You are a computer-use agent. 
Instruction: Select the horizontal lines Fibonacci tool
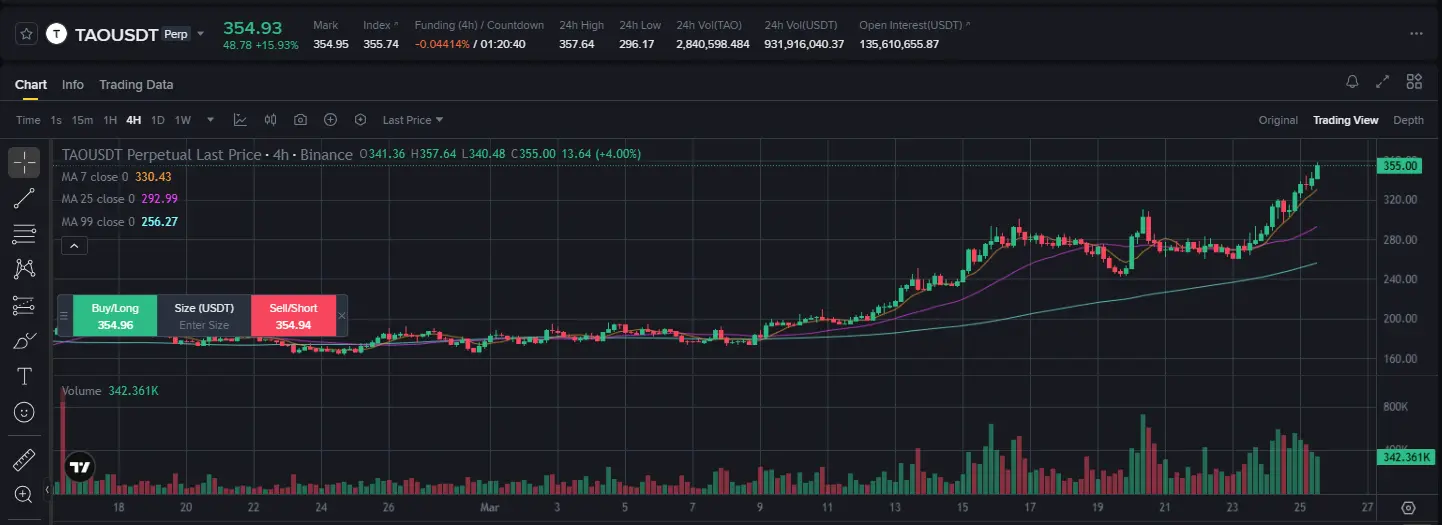(x=25, y=234)
